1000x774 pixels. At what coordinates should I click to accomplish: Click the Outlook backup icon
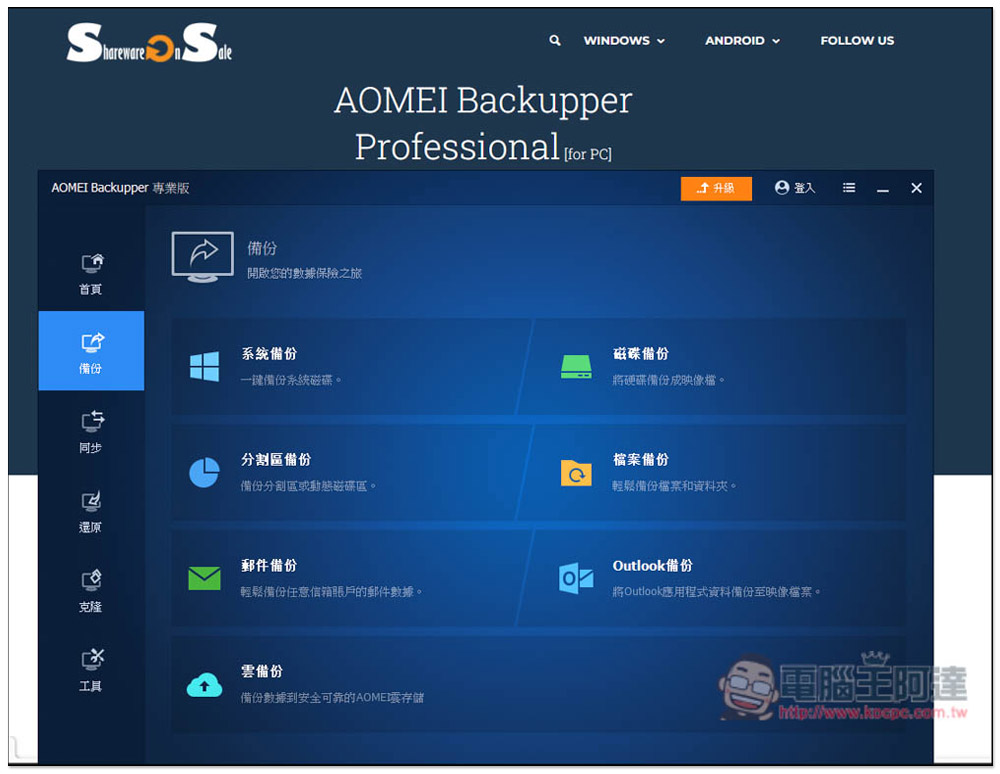[576, 578]
